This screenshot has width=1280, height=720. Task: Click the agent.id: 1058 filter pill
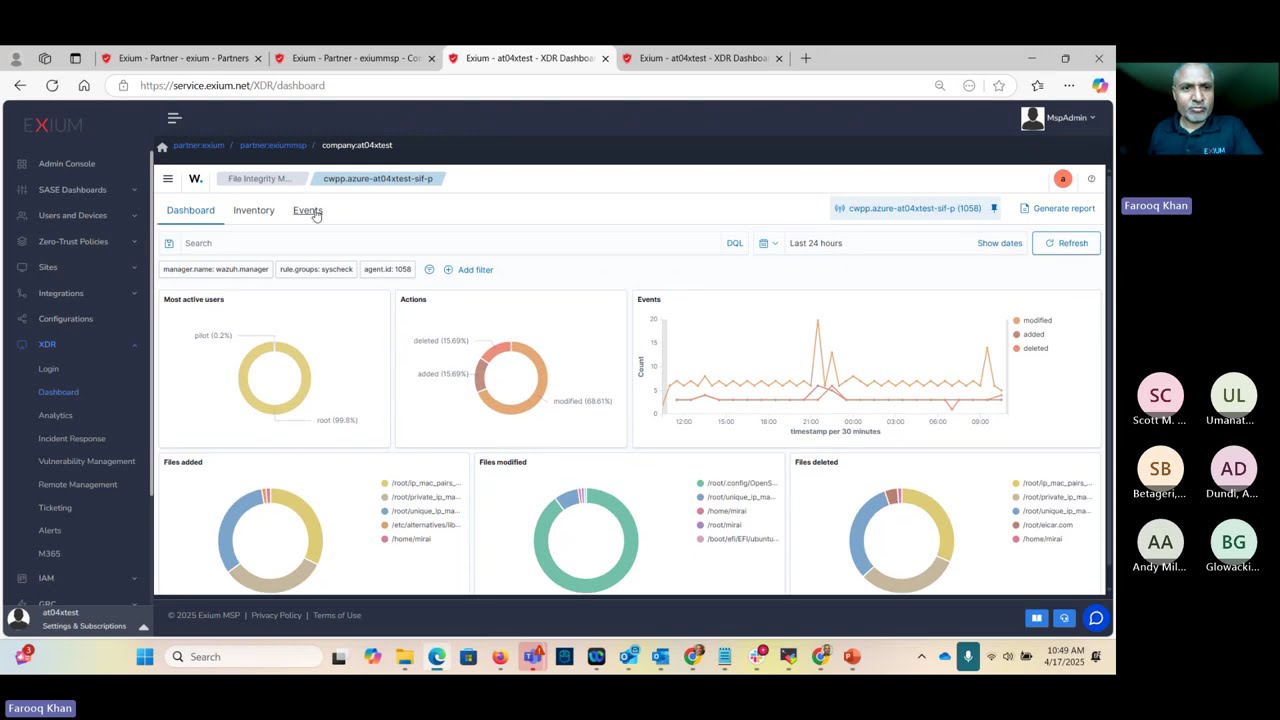tap(388, 270)
